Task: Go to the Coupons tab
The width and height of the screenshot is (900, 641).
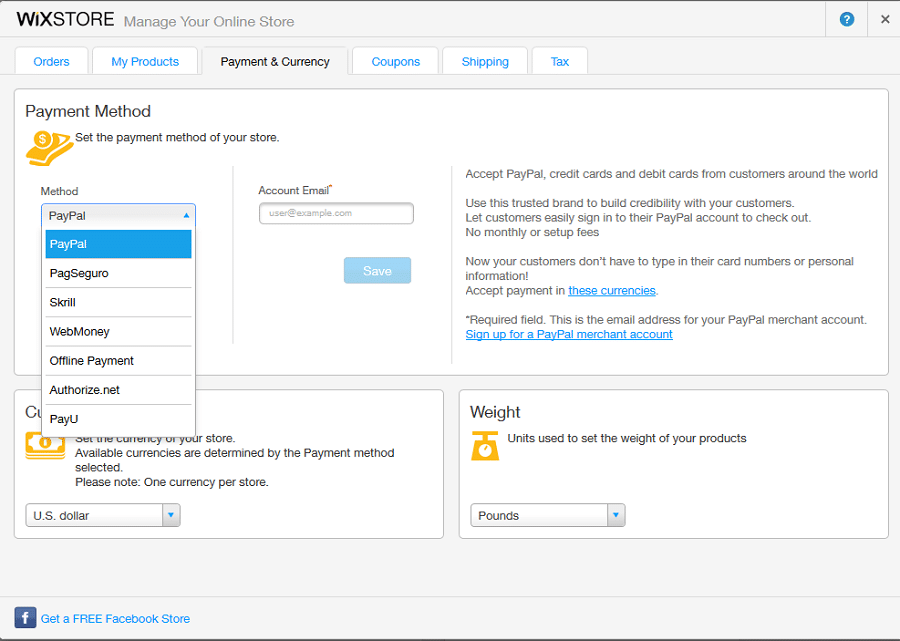Action: click(395, 61)
